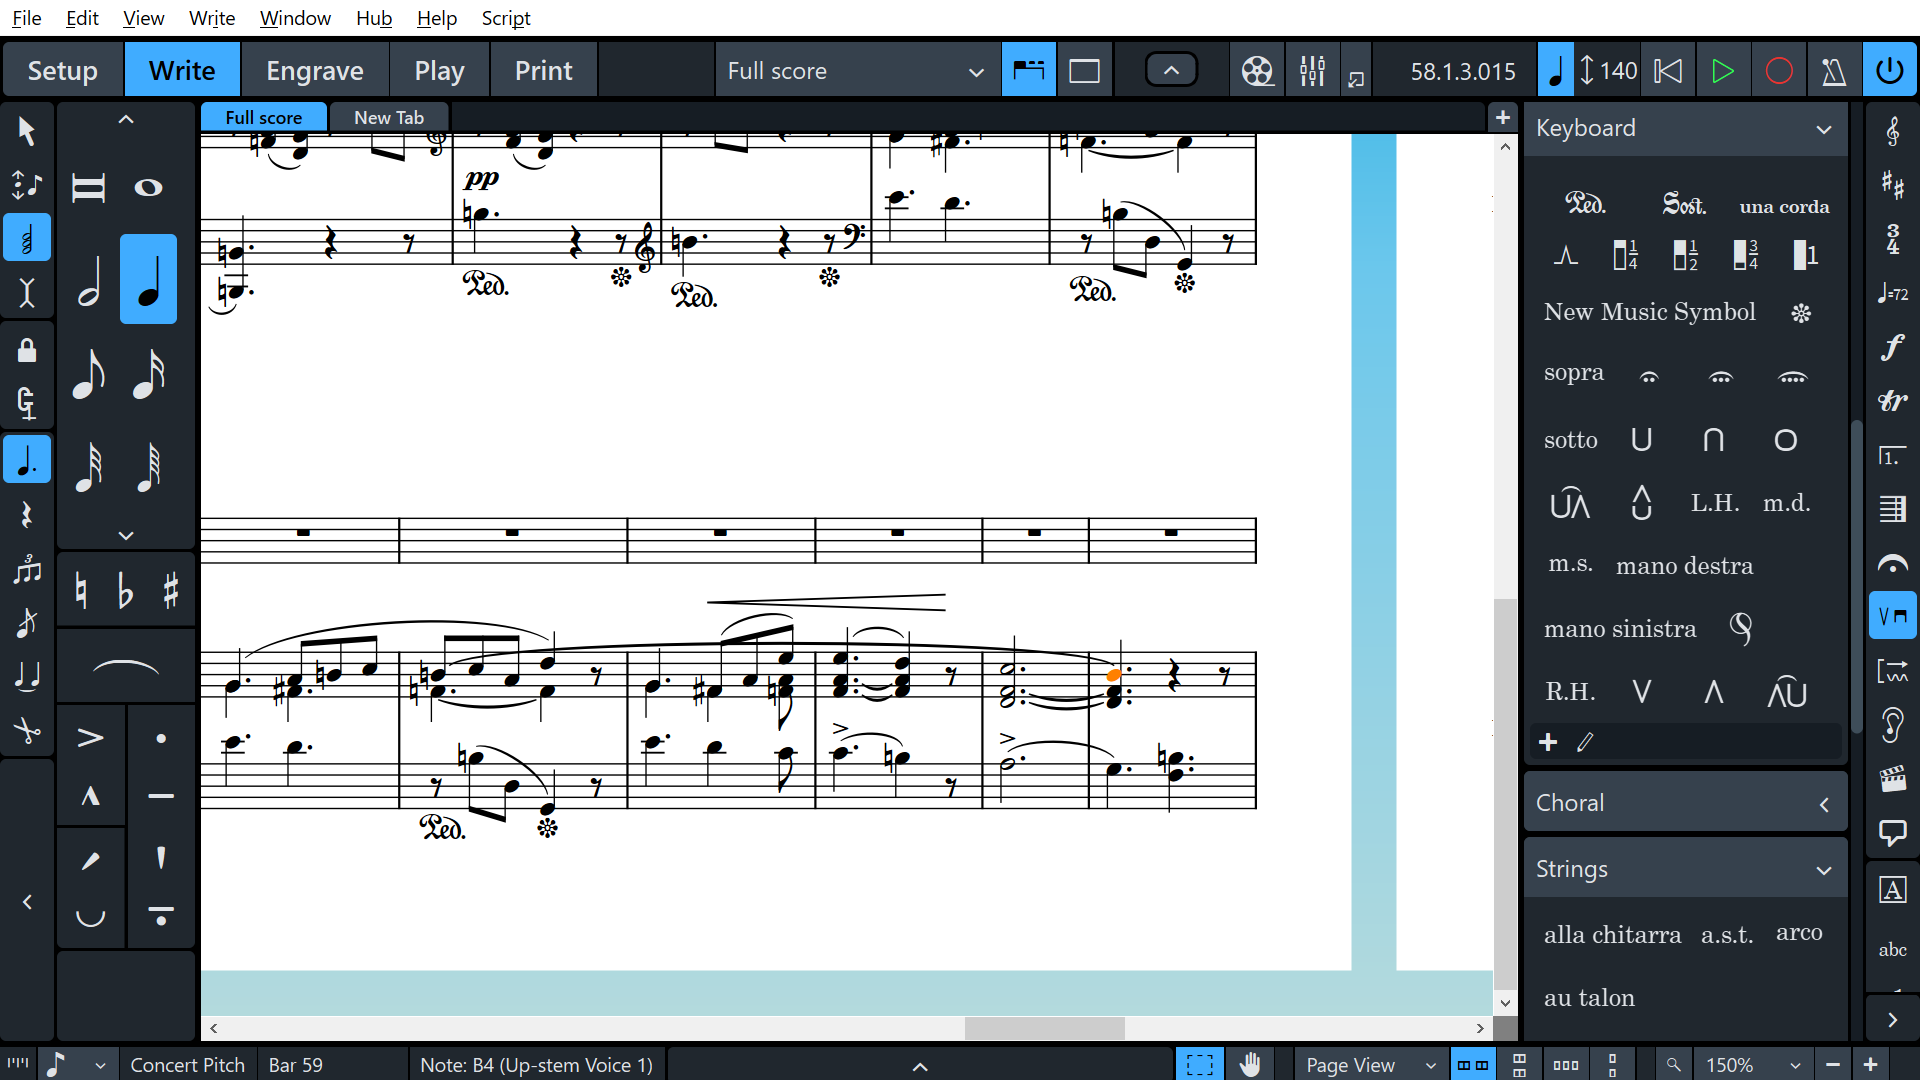Click the sharp accidental button
This screenshot has width=1920, height=1080.
170,591
